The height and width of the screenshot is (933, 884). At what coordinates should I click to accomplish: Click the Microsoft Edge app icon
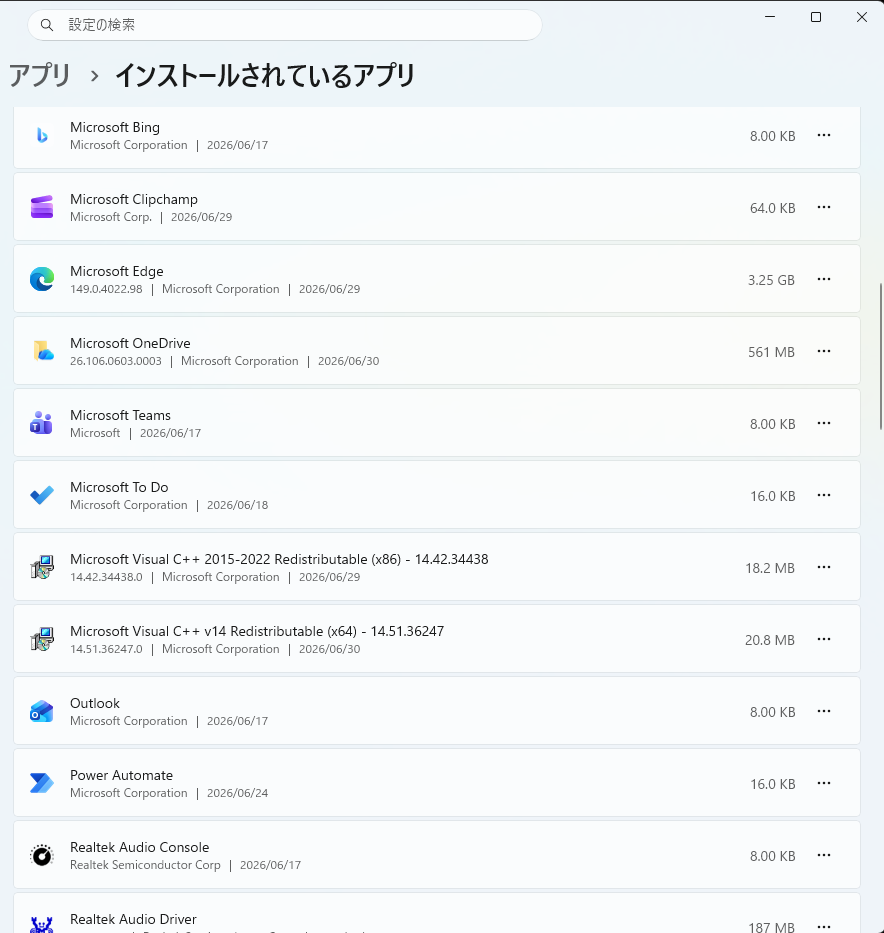(x=42, y=279)
